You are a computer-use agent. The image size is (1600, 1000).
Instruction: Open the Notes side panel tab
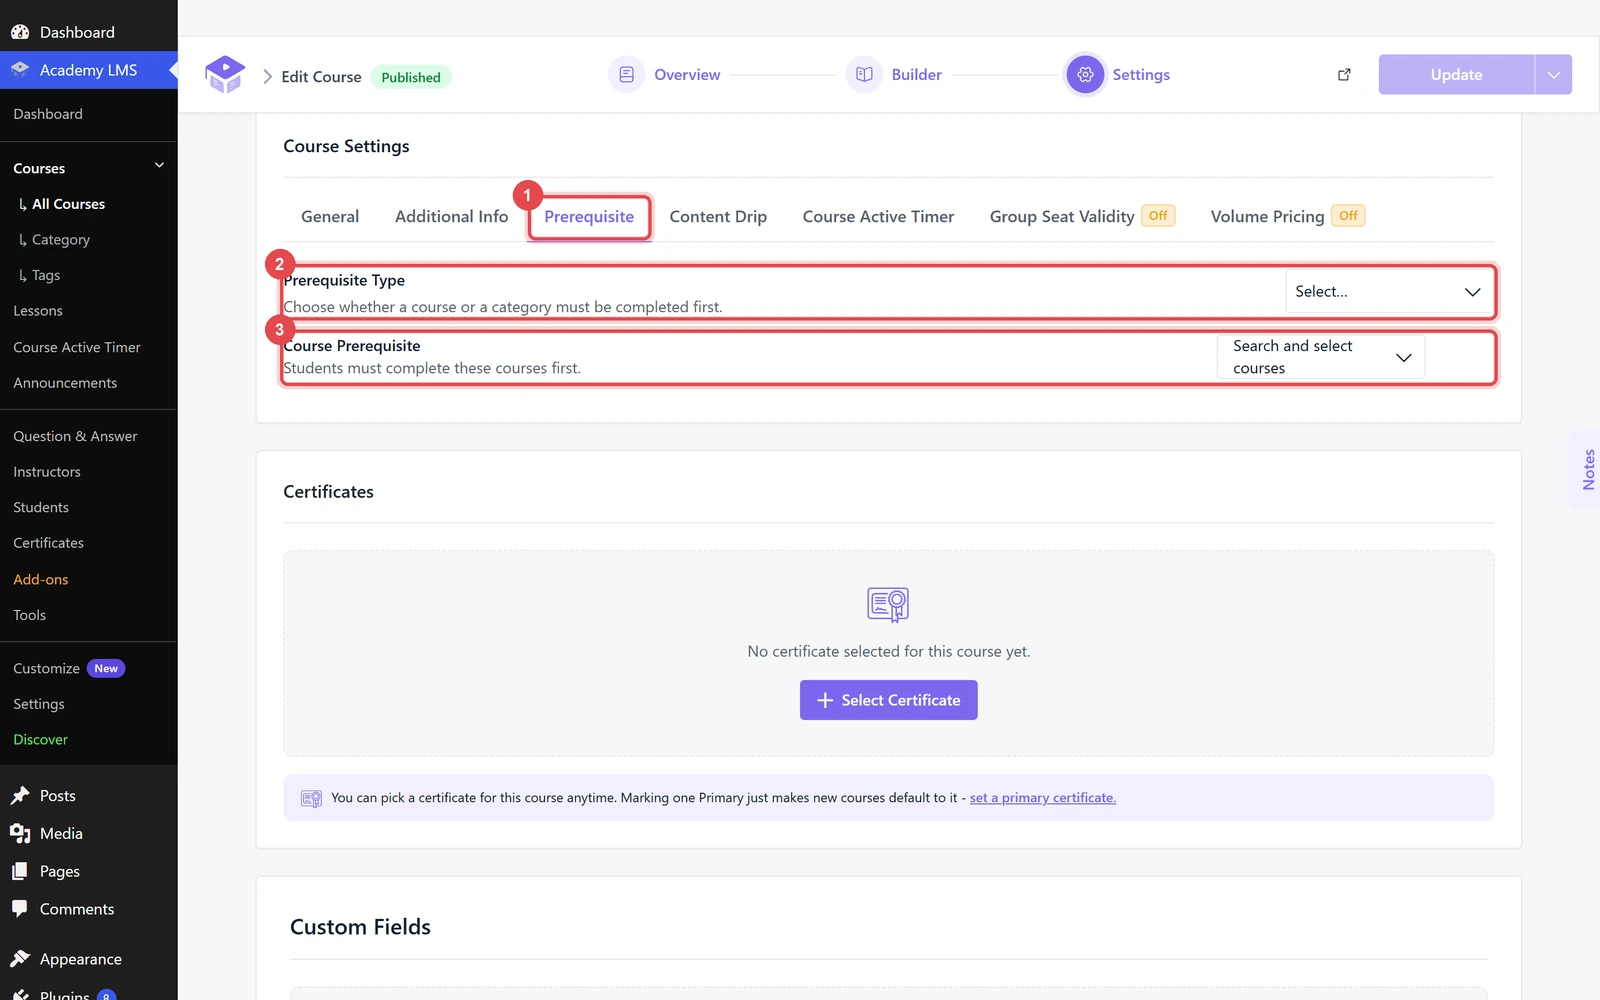(x=1588, y=469)
